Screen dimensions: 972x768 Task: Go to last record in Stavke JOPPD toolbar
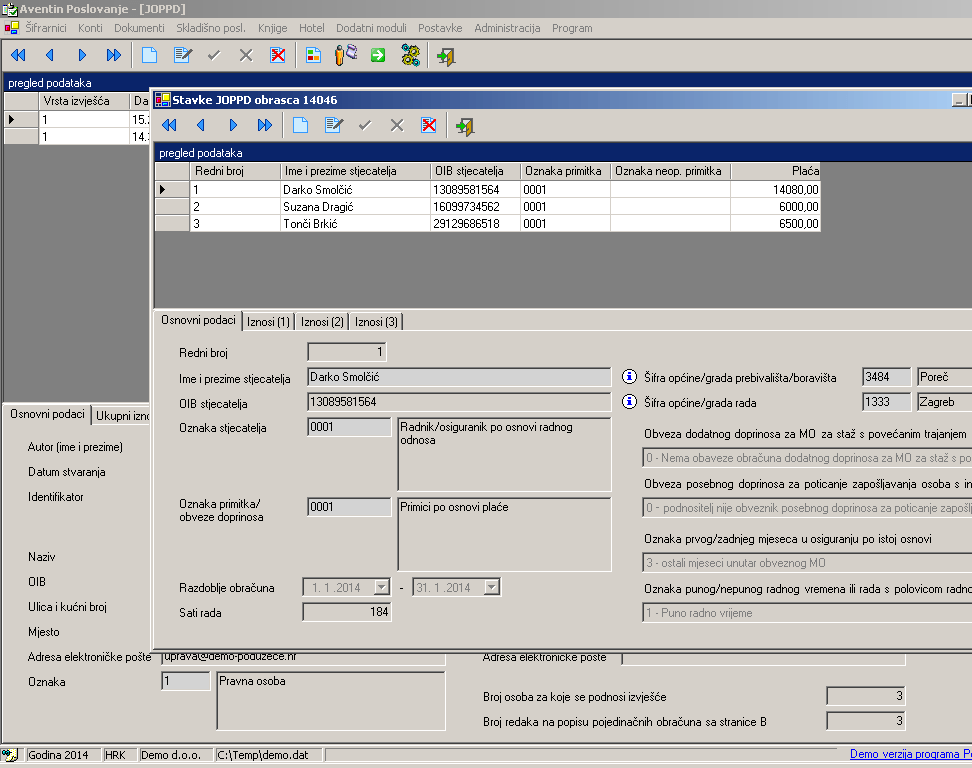click(x=265, y=125)
